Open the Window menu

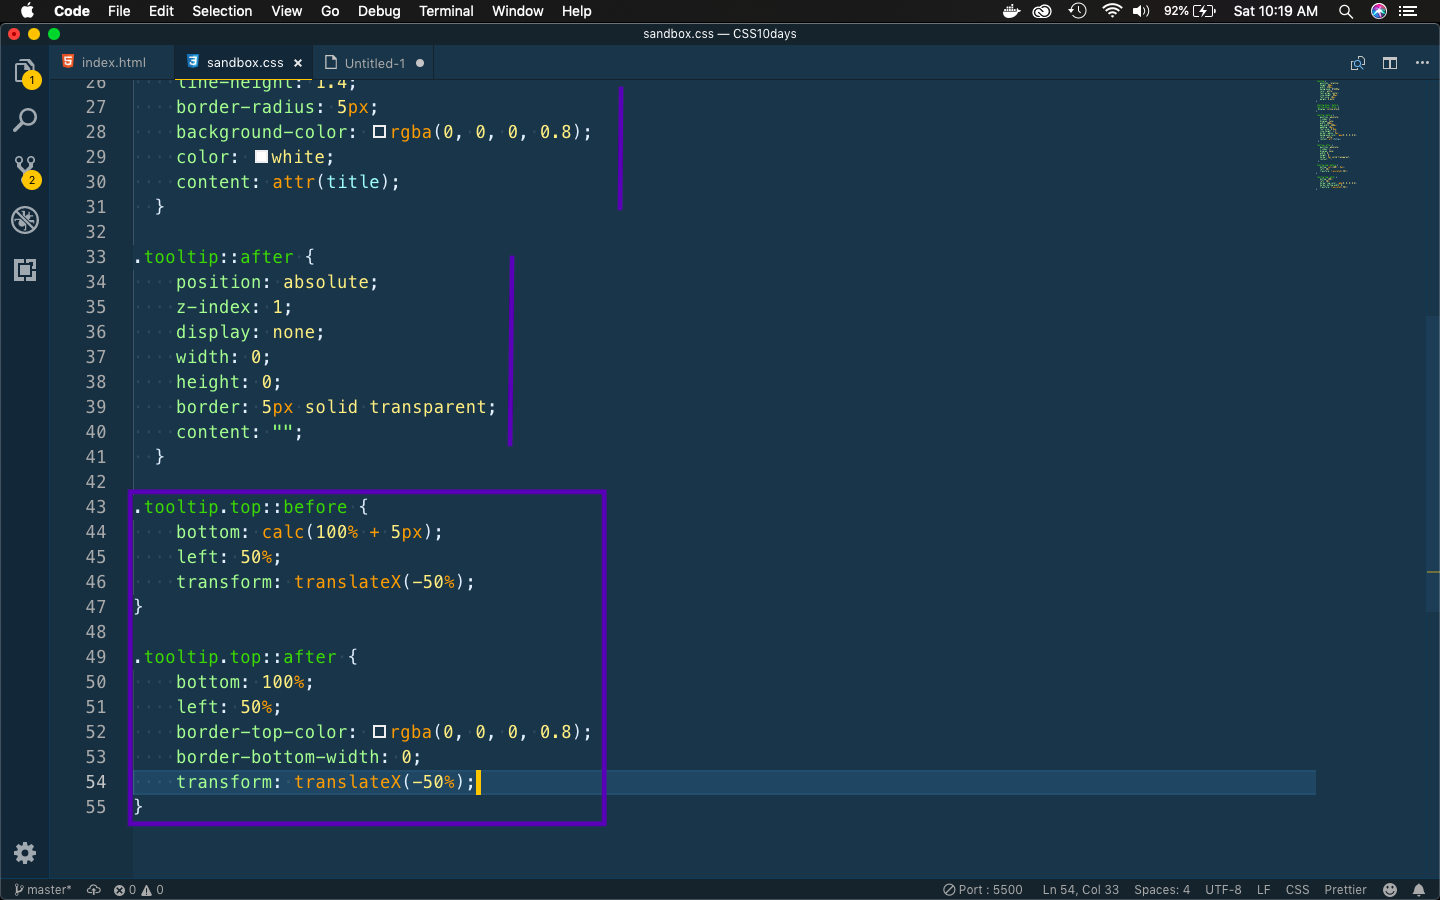coord(517,11)
